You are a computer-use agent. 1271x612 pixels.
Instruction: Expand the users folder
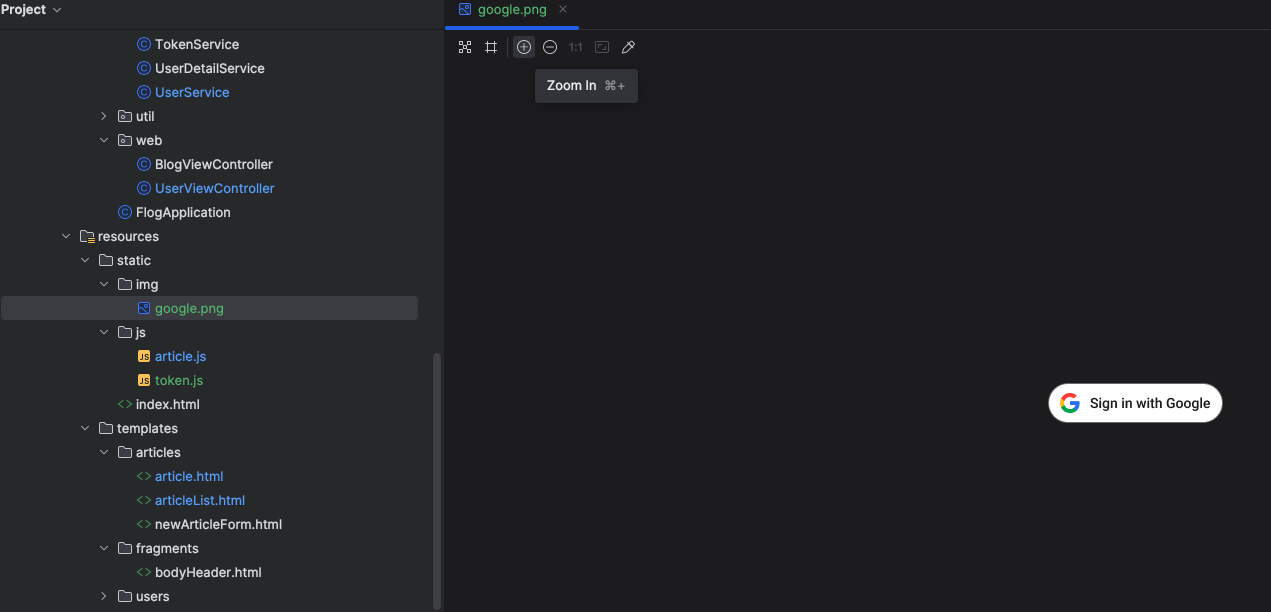coord(104,596)
